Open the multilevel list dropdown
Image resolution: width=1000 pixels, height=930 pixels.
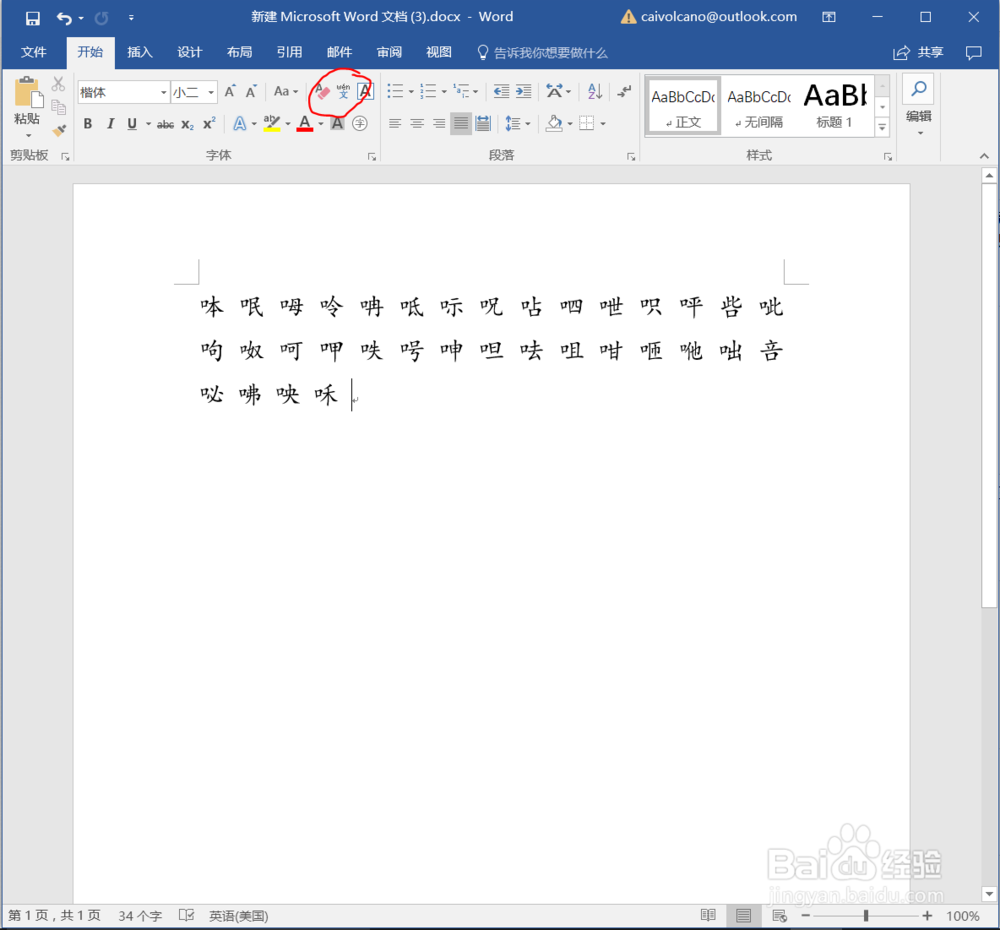[x=475, y=92]
